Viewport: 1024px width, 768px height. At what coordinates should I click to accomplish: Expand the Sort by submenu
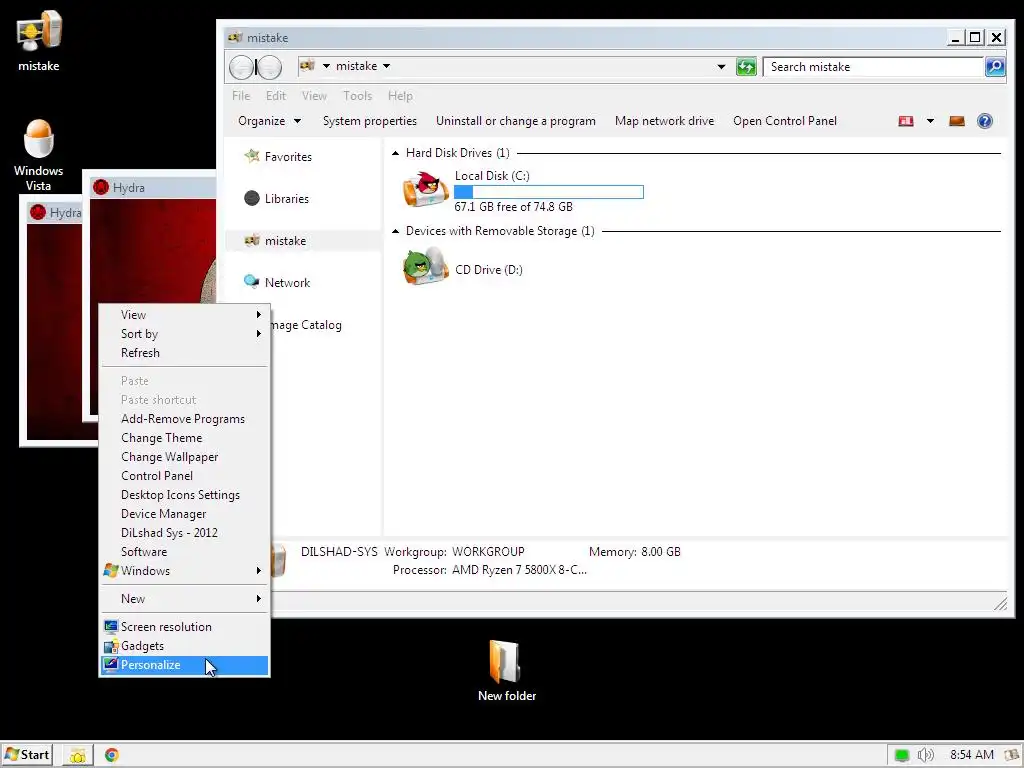184,334
